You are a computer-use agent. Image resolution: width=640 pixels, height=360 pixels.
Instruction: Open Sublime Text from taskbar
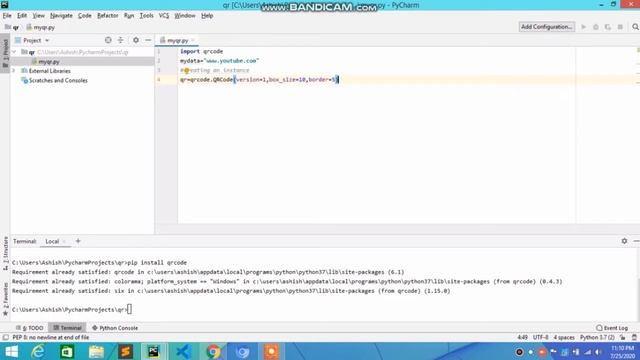[126, 351]
